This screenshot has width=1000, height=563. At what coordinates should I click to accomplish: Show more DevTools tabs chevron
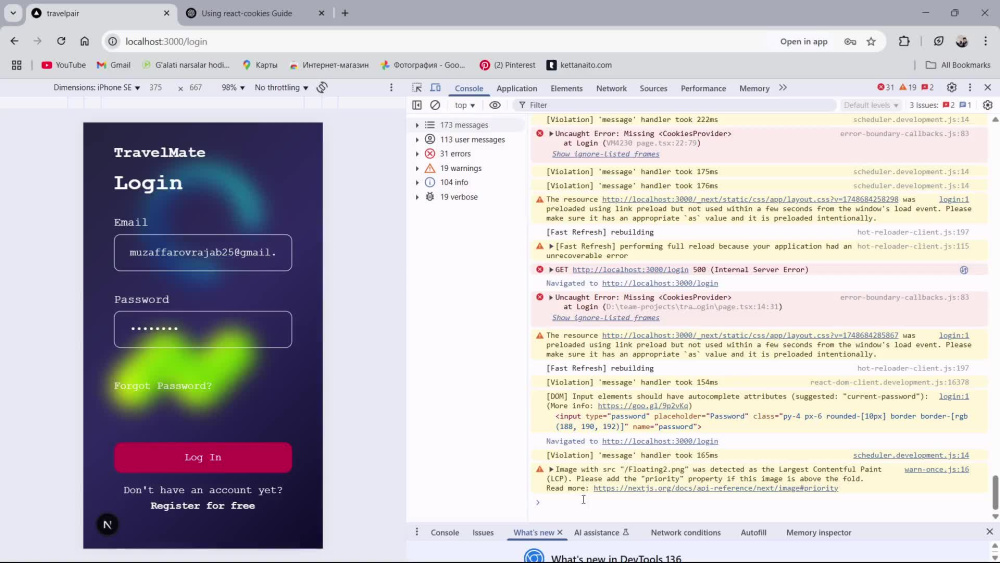(783, 88)
